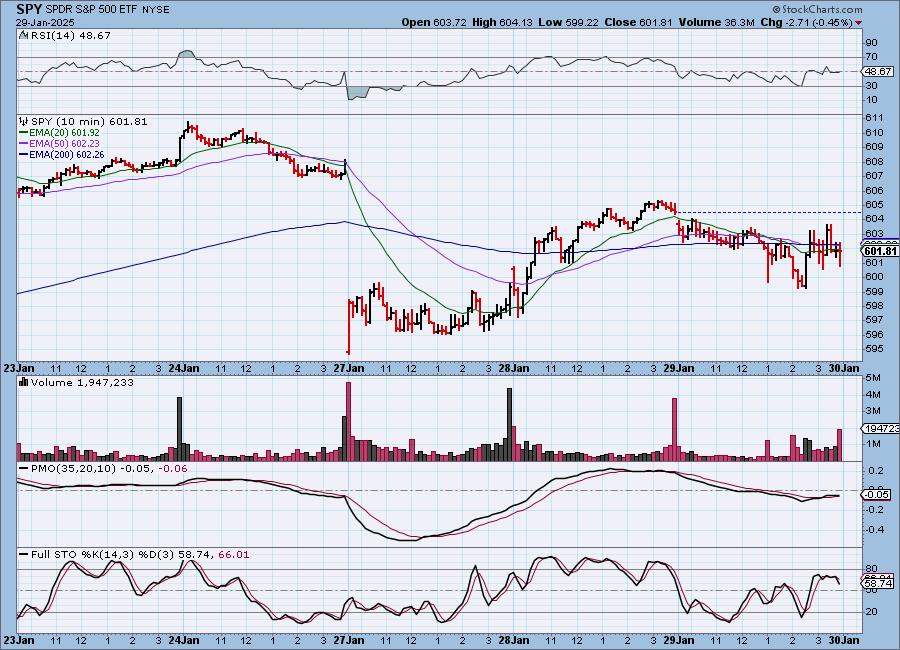The image size is (900, 650).
Task: Click the 'EMA(20) 601.92' legend entry
Action: (64, 133)
